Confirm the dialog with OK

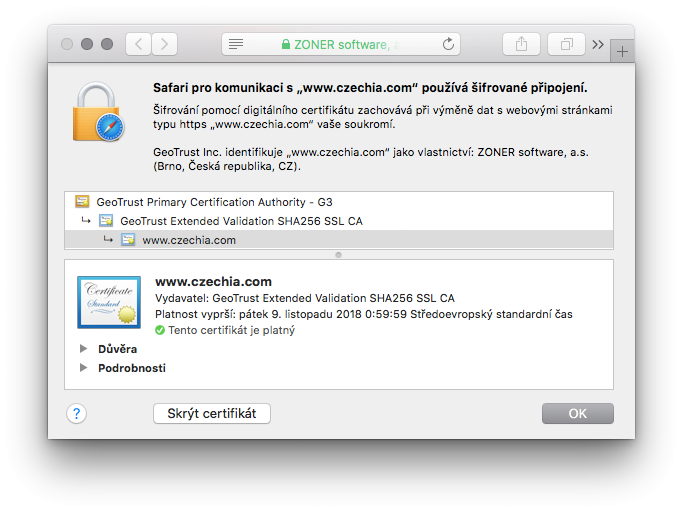[x=578, y=413]
